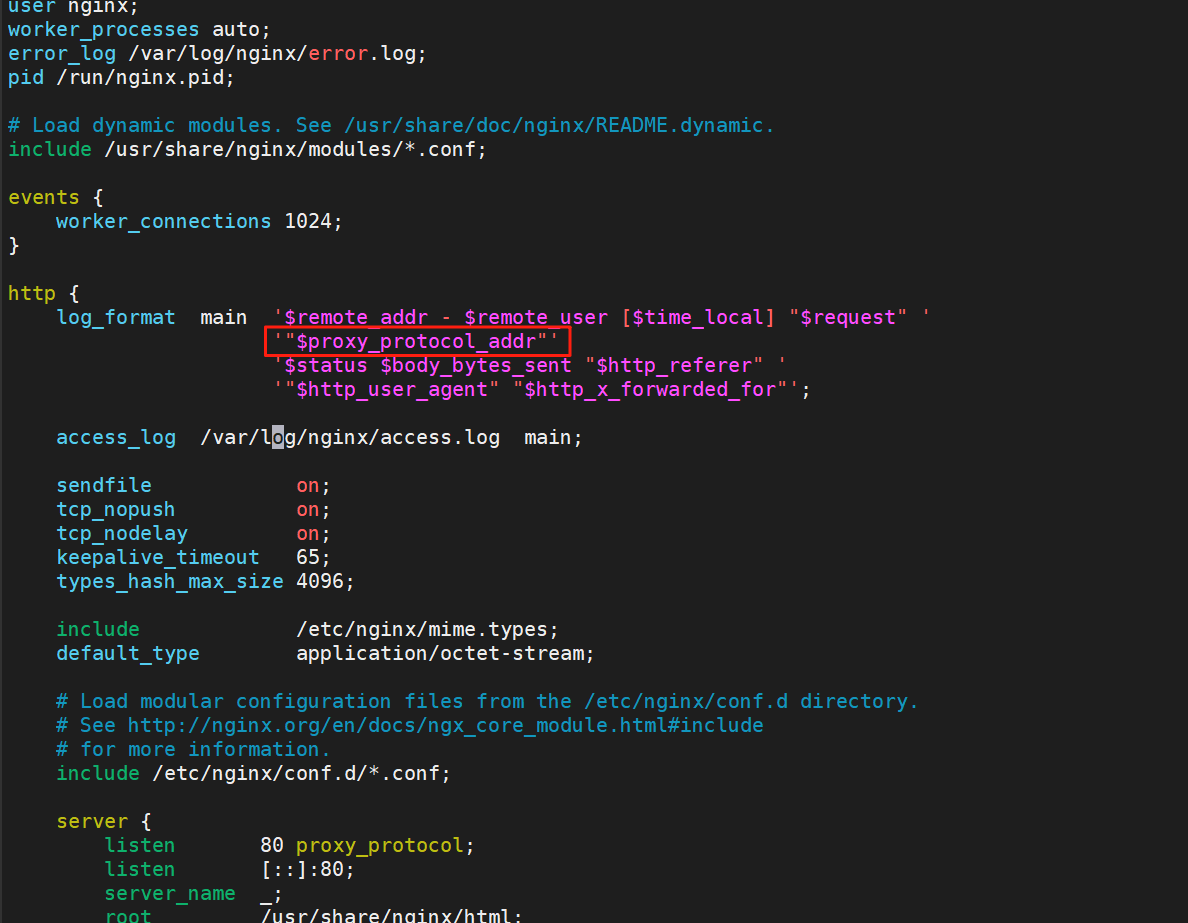The height and width of the screenshot is (923, 1188).
Task: Click the '/usr/share/doc/nginx/README.dynamic.' comment path
Action: (559, 126)
